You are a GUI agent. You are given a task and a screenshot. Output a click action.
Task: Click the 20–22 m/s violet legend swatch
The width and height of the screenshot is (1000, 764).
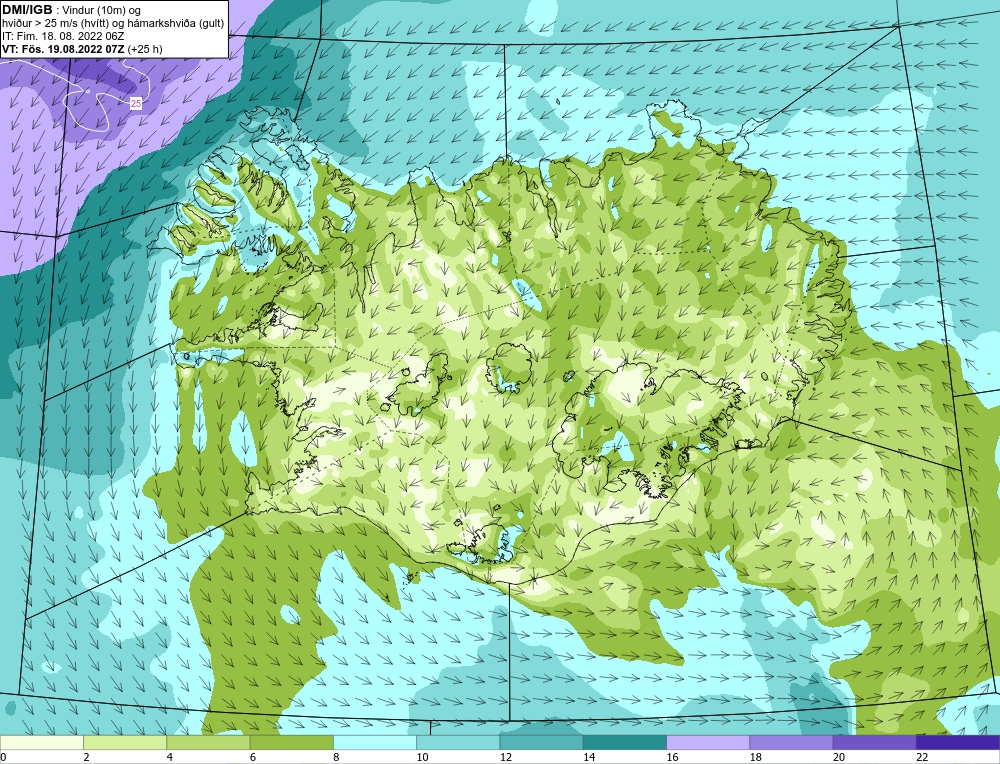pos(874,742)
